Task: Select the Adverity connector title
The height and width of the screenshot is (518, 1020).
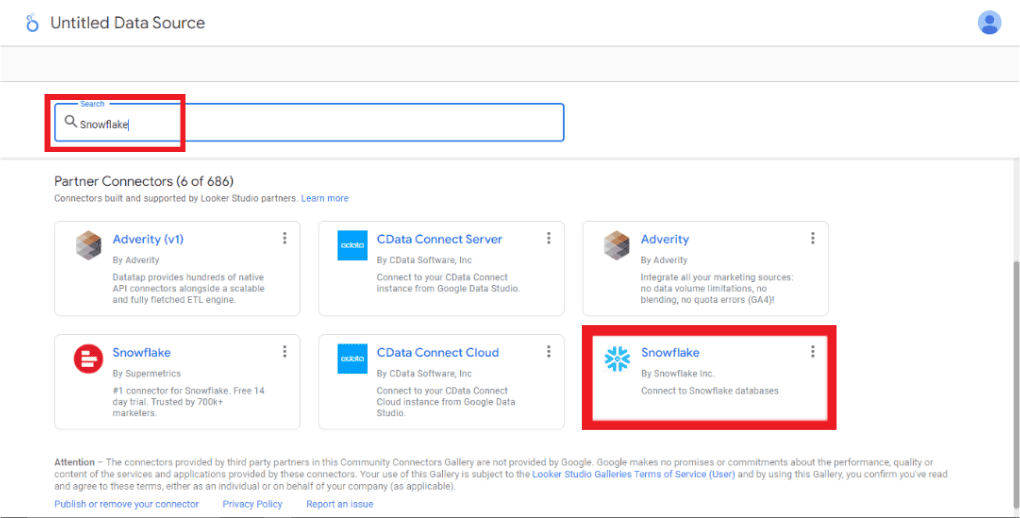Action: (665, 239)
